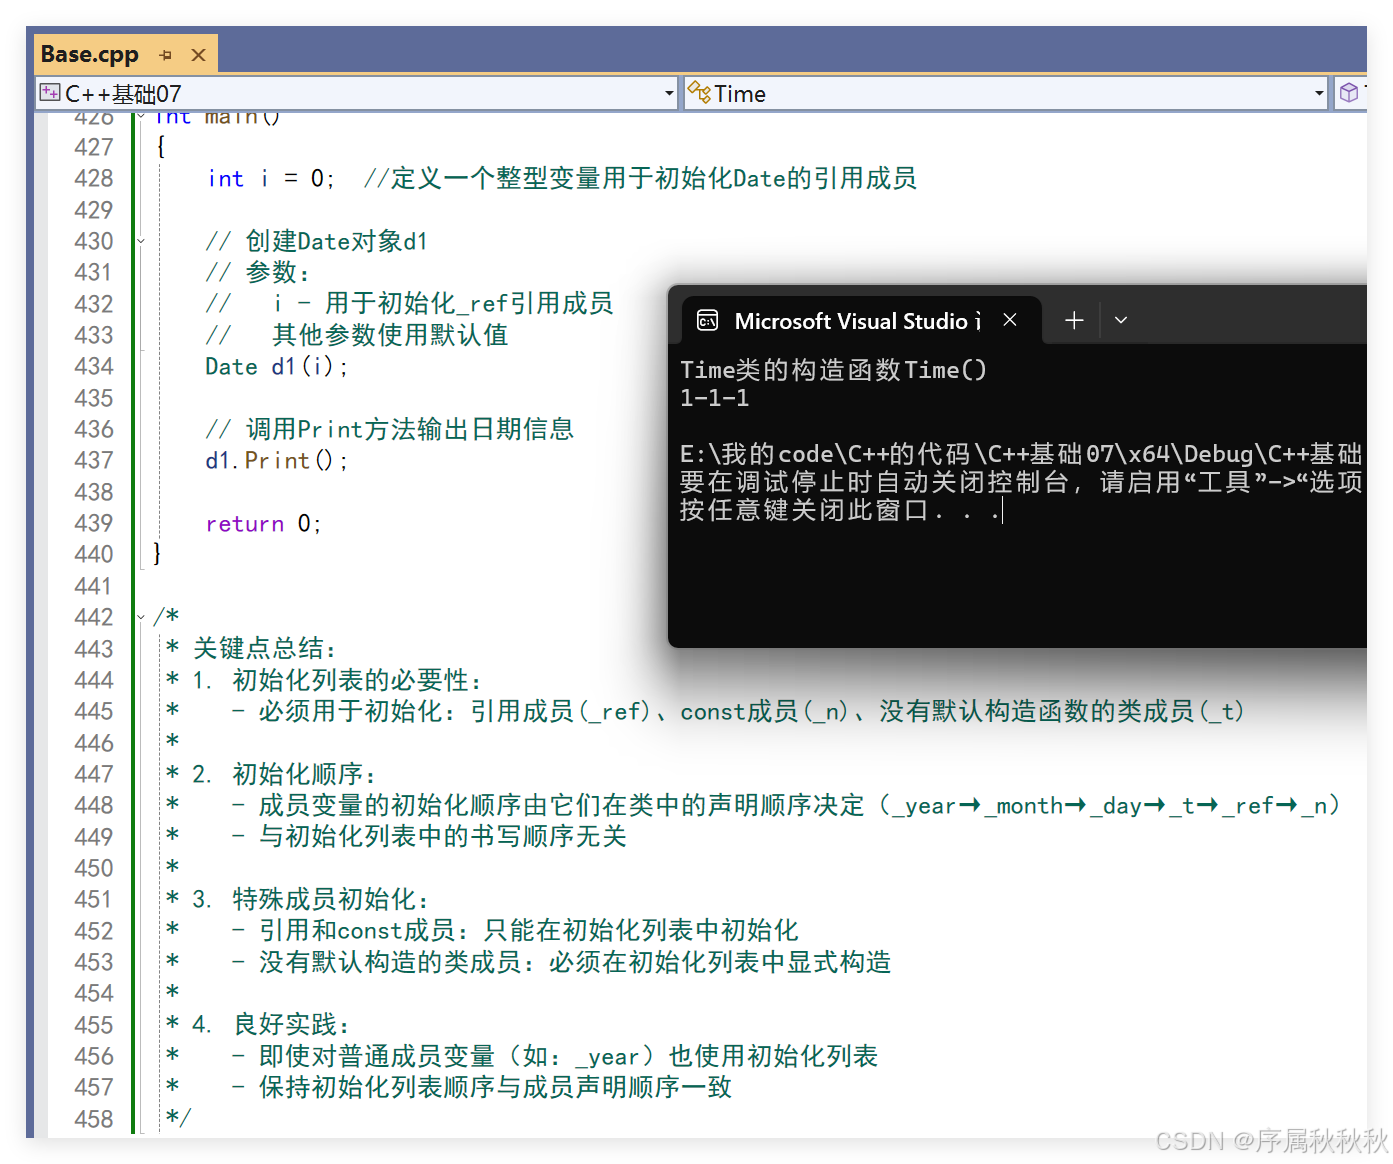The width and height of the screenshot is (1393, 1164).
Task: Click console output '1-1-1'
Action: tap(715, 398)
